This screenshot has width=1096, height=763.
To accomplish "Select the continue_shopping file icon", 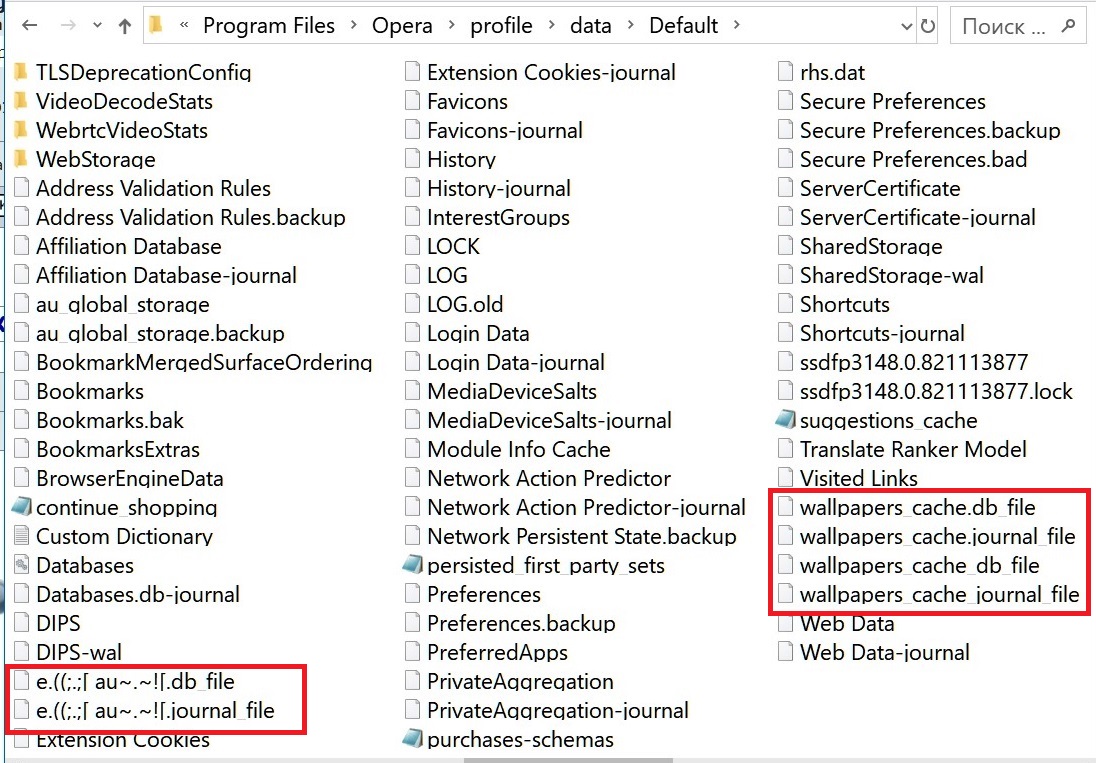I will pyautogui.click(x=22, y=507).
